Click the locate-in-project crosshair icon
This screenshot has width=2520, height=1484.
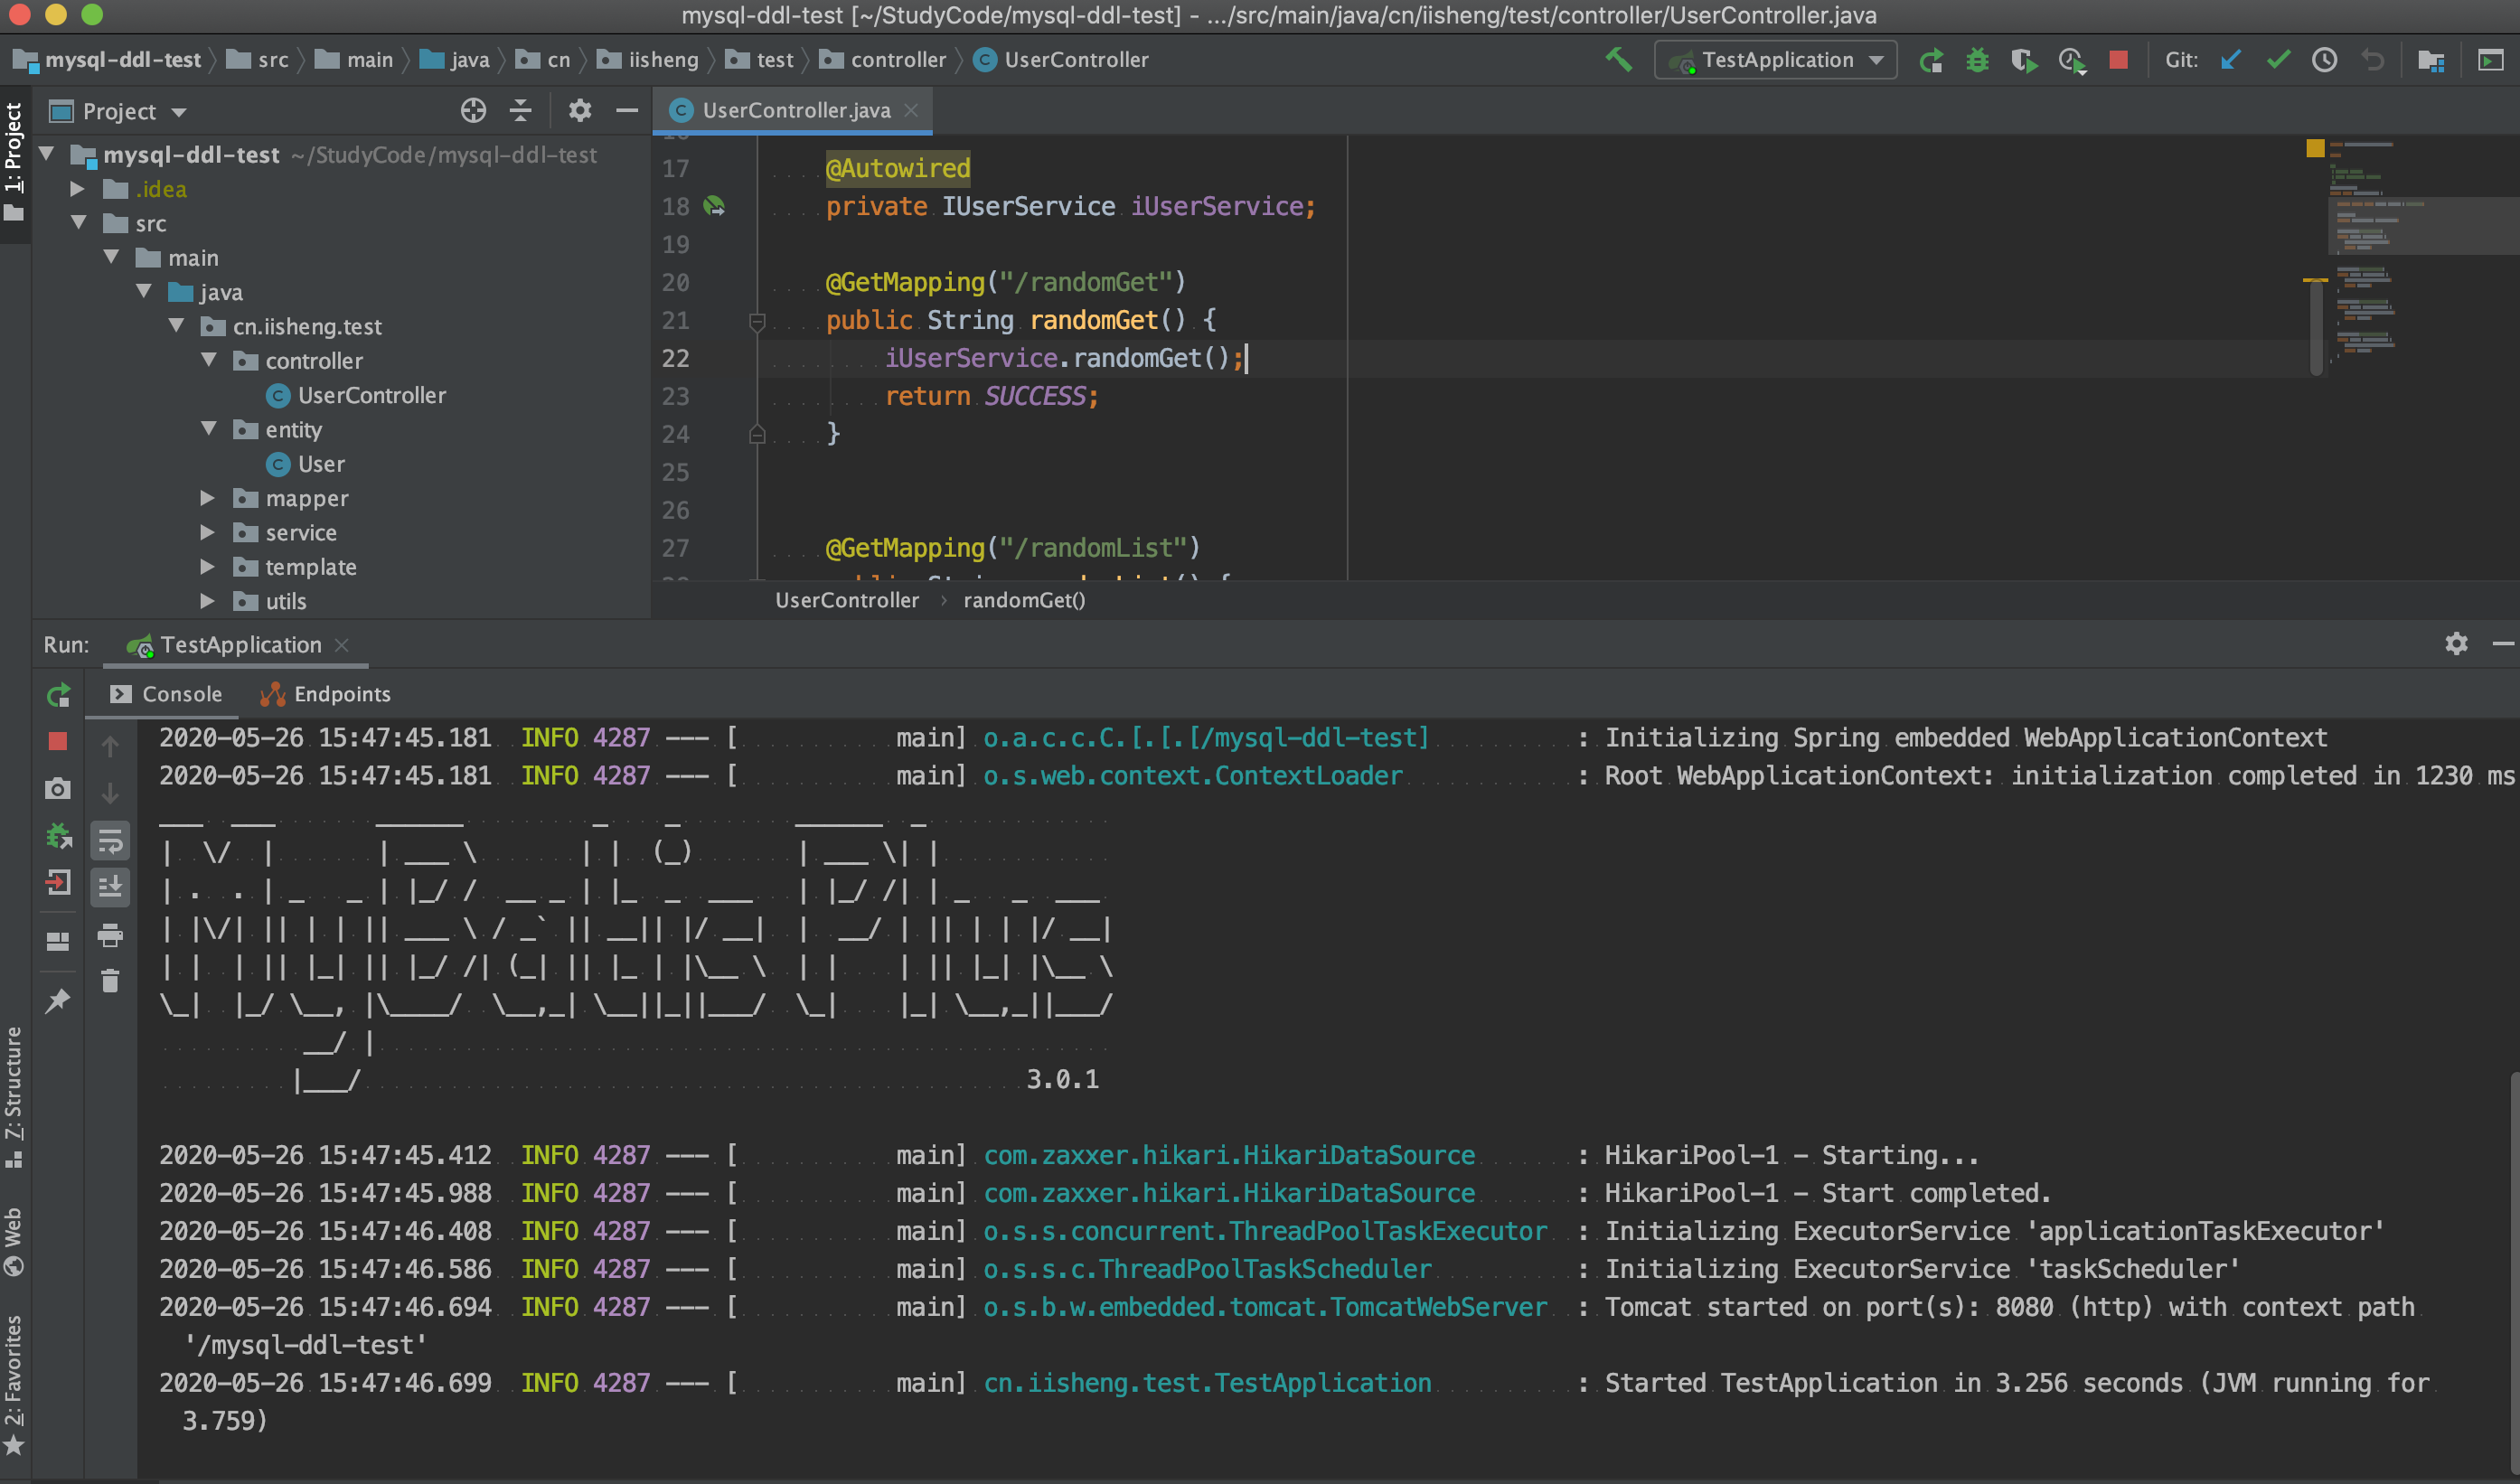point(473,111)
